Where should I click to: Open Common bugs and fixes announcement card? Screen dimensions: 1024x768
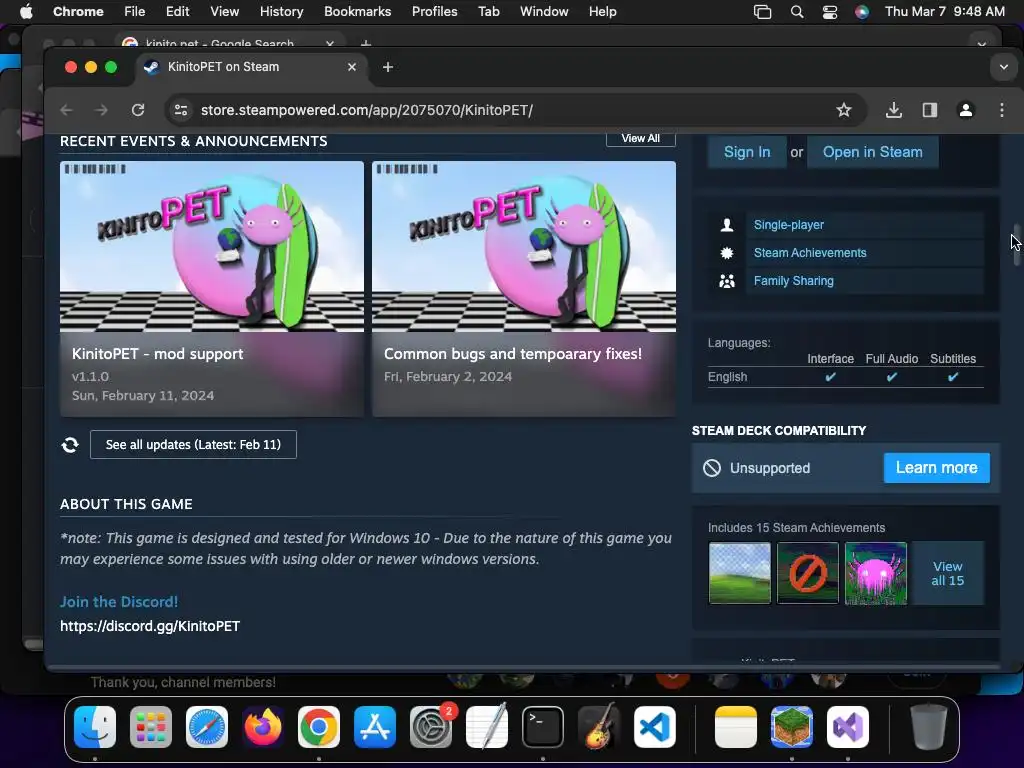524,289
